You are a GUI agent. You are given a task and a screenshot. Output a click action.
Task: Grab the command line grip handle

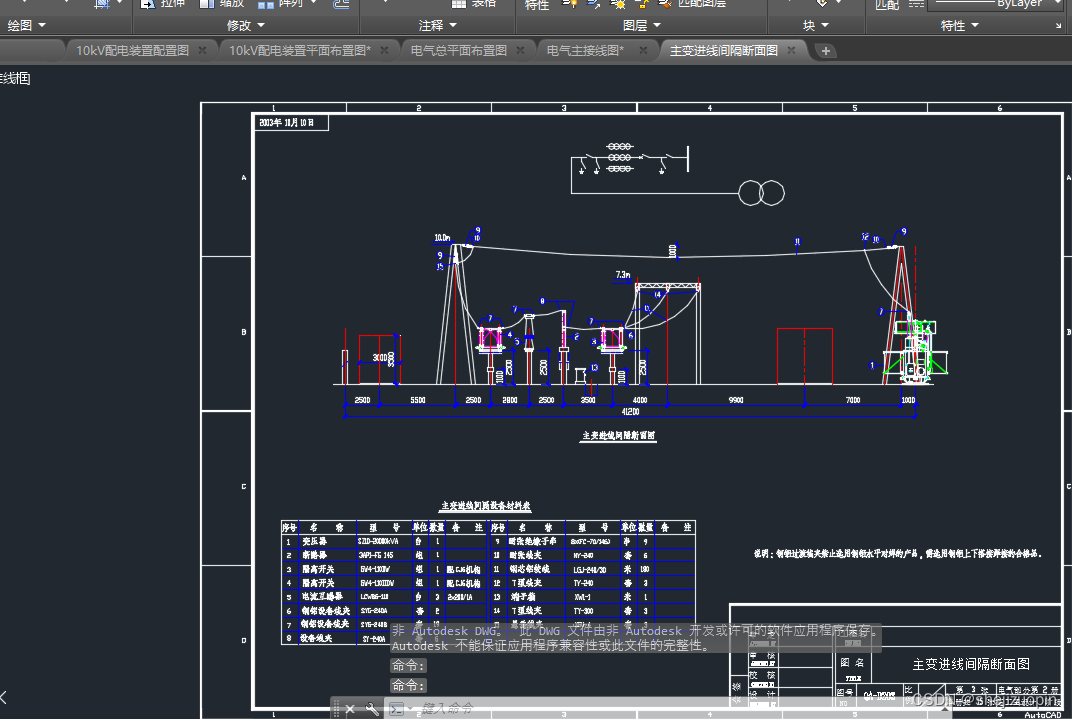click(336, 709)
